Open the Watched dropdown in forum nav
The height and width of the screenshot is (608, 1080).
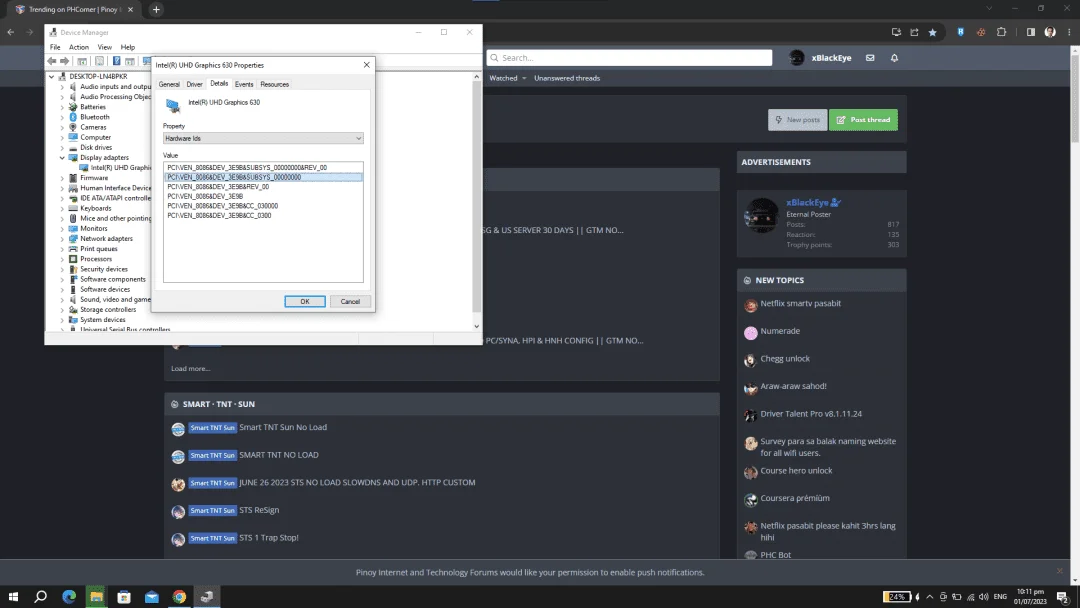(508, 78)
